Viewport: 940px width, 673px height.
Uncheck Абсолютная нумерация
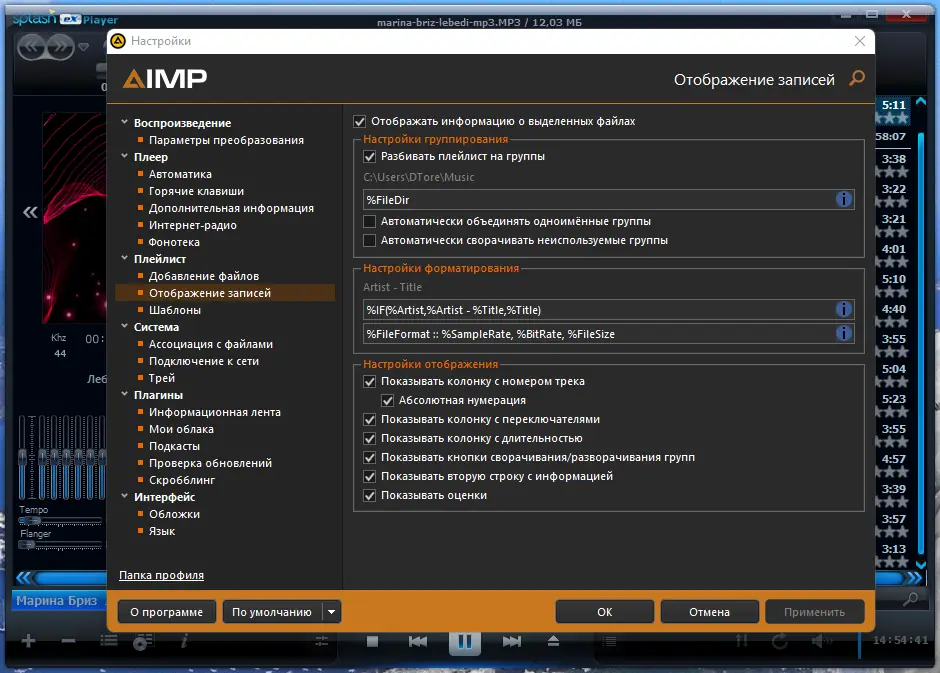click(386, 400)
